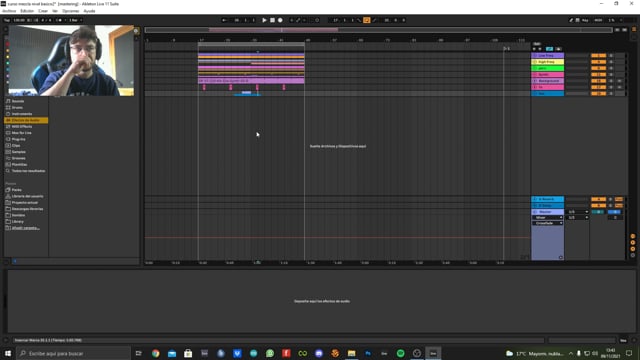Open the Crear menu
This screenshot has height=360, width=640.
pos(43,11)
